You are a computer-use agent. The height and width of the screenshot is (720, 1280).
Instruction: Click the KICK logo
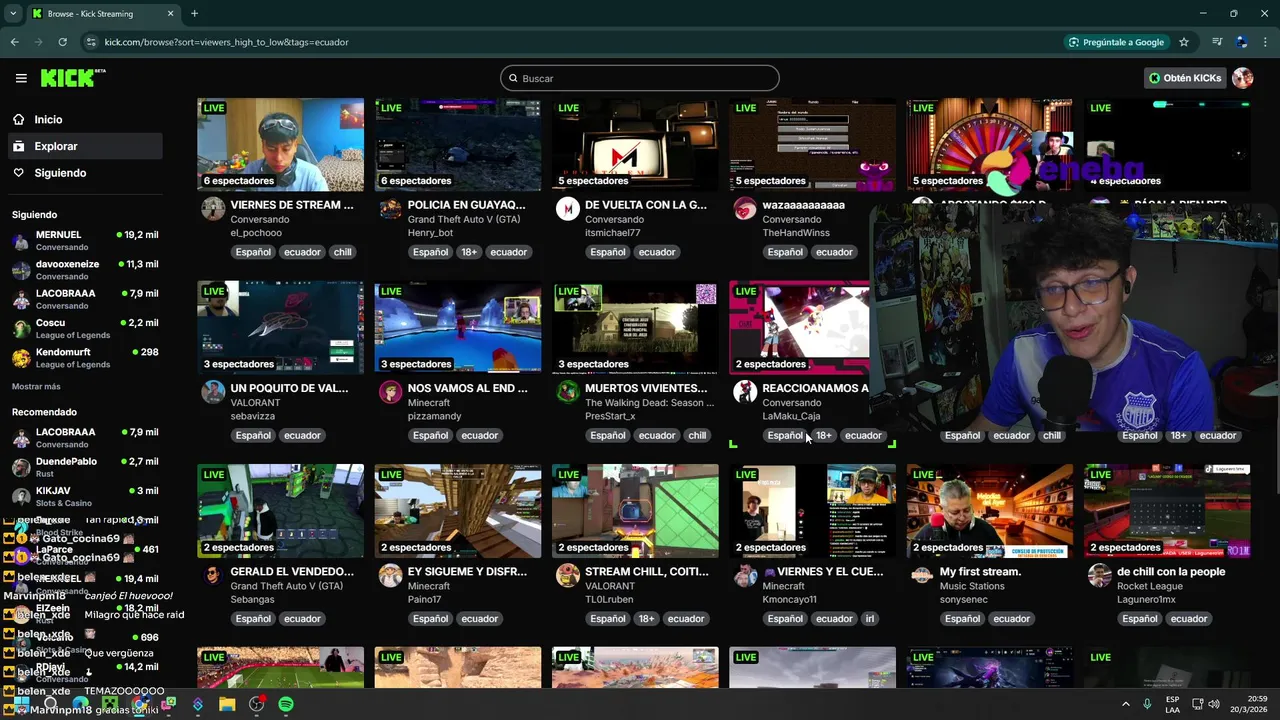(x=73, y=78)
